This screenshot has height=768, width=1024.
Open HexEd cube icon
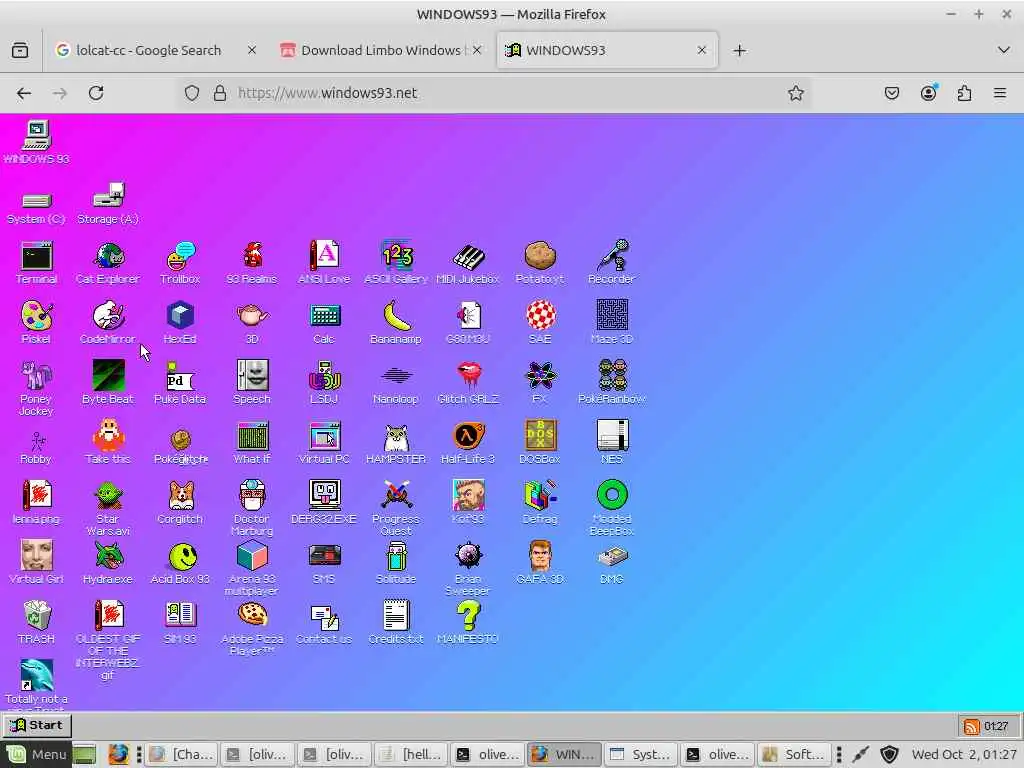(180, 323)
